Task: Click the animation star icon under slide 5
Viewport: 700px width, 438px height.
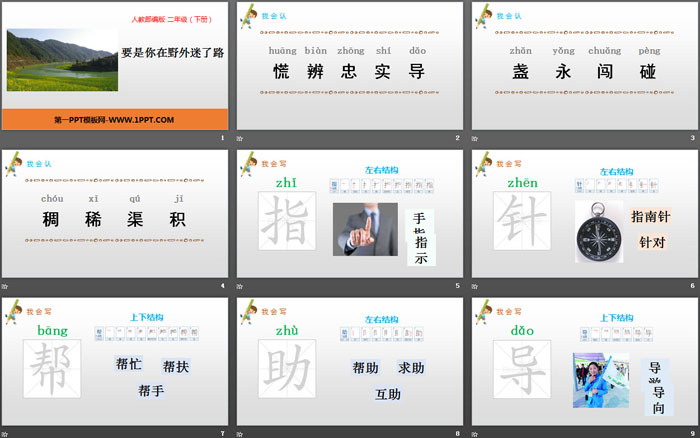Action: tap(240, 286)
